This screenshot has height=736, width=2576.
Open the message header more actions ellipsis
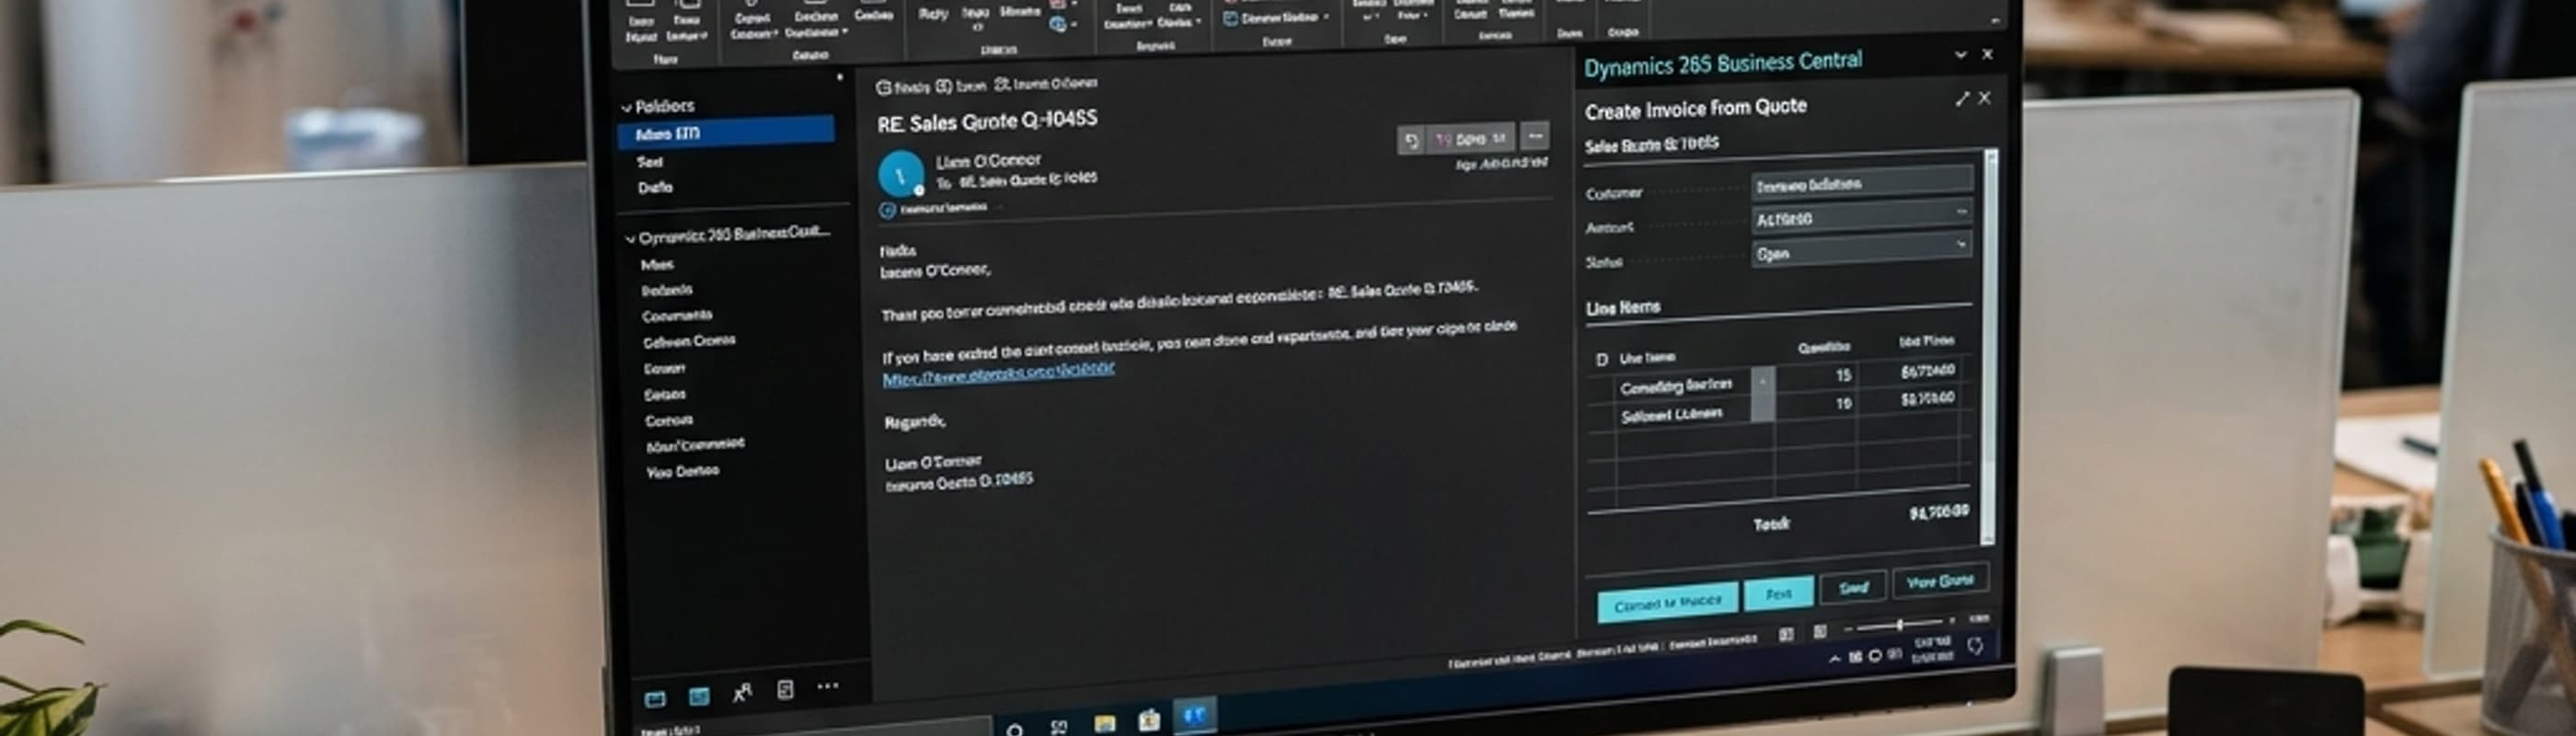[1535, 135]
